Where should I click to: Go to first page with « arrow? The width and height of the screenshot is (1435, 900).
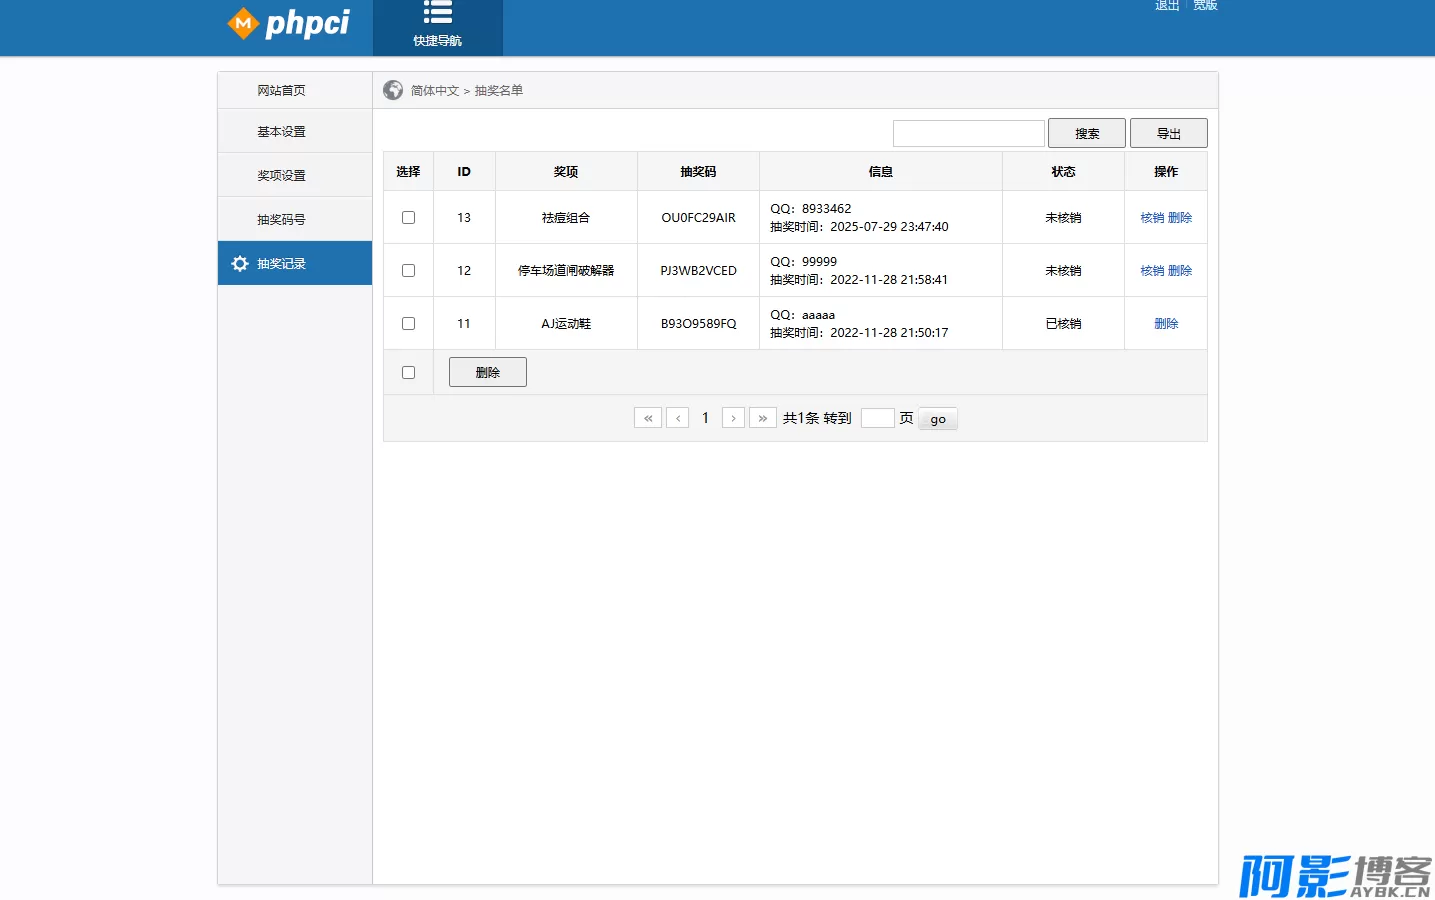[648, 418]
